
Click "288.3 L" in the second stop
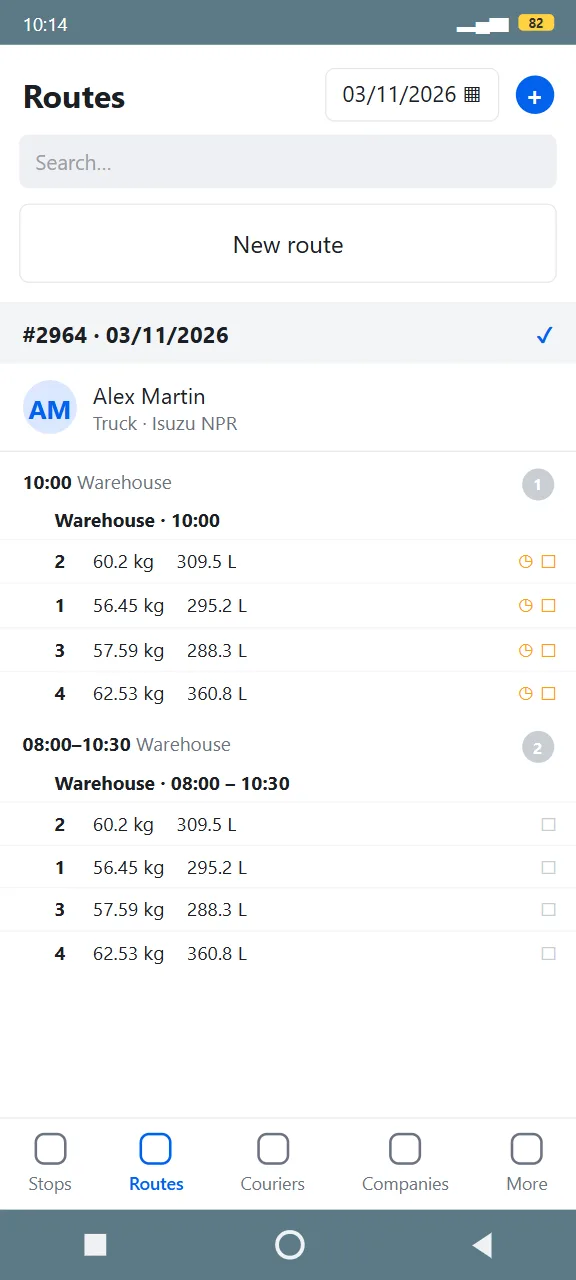(217, 910)
